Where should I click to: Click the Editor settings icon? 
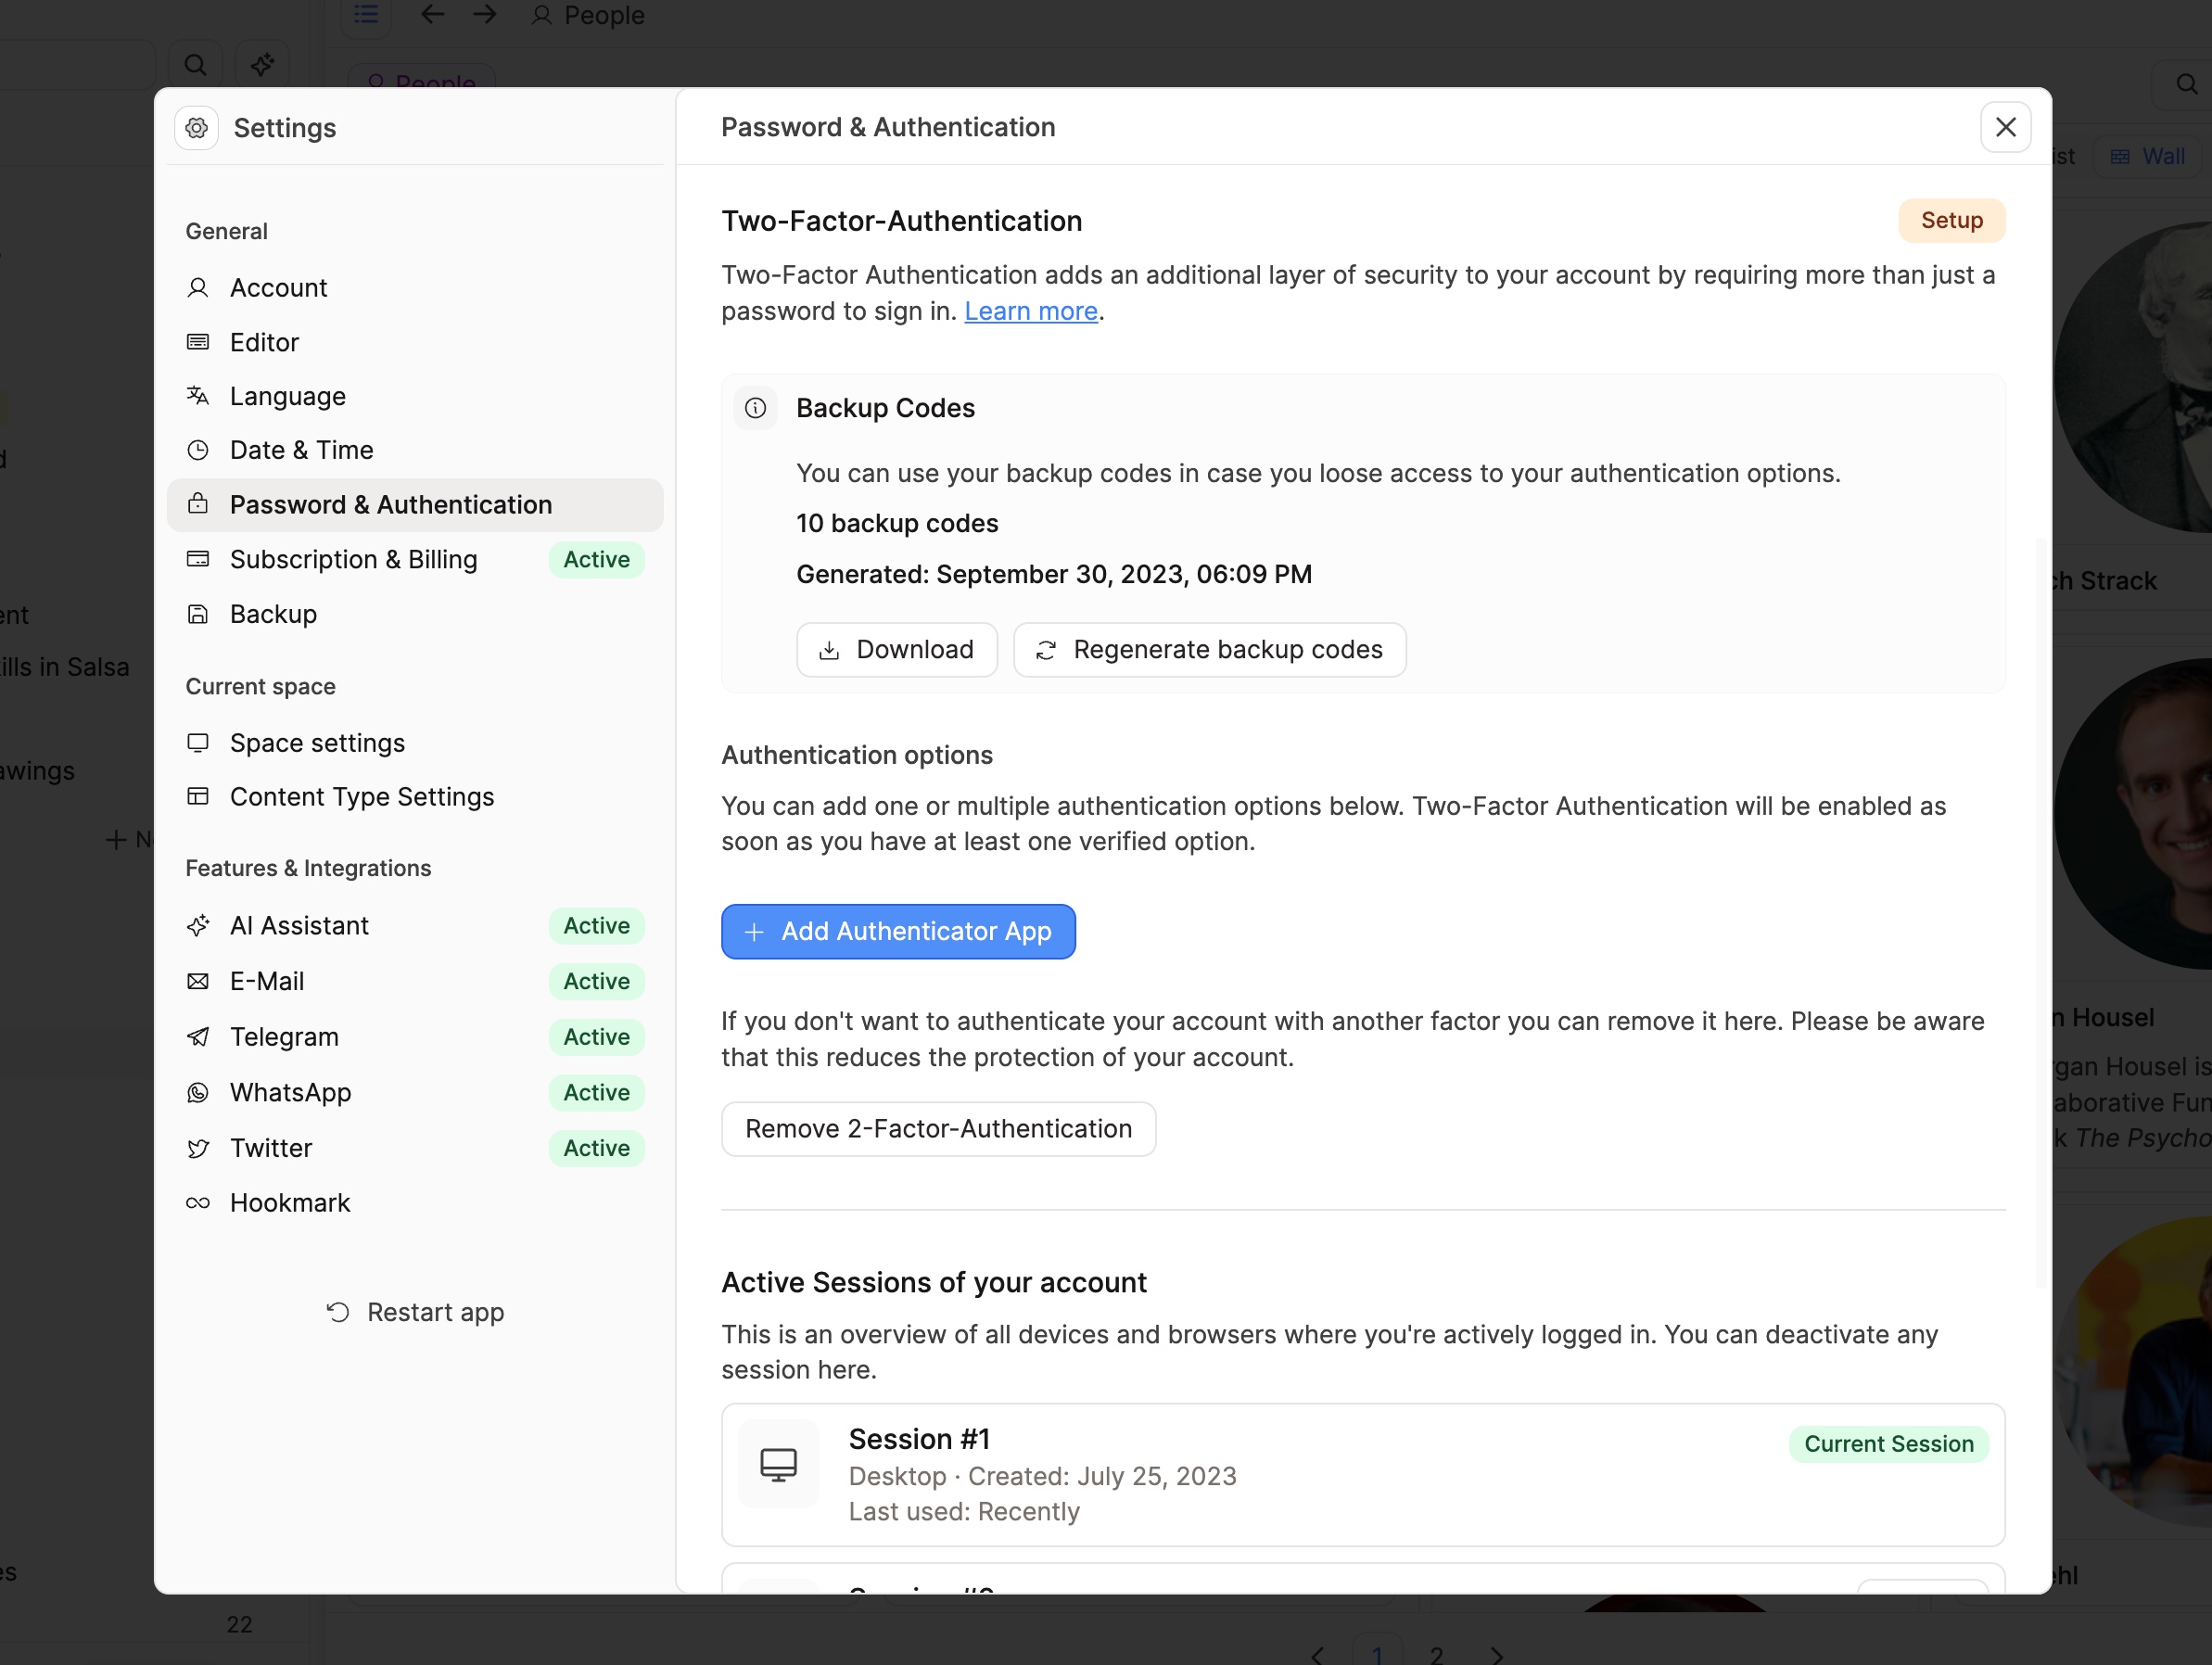pos(199,341)
